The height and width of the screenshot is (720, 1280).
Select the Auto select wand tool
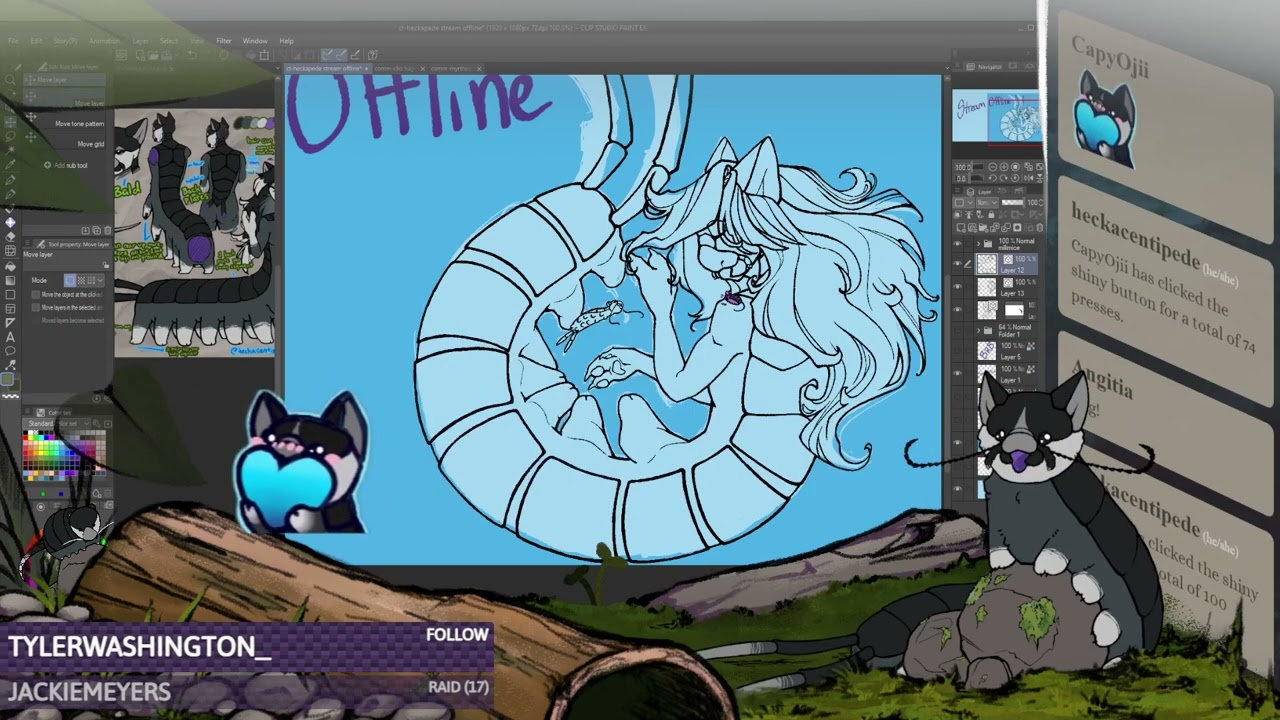[10, 150]
